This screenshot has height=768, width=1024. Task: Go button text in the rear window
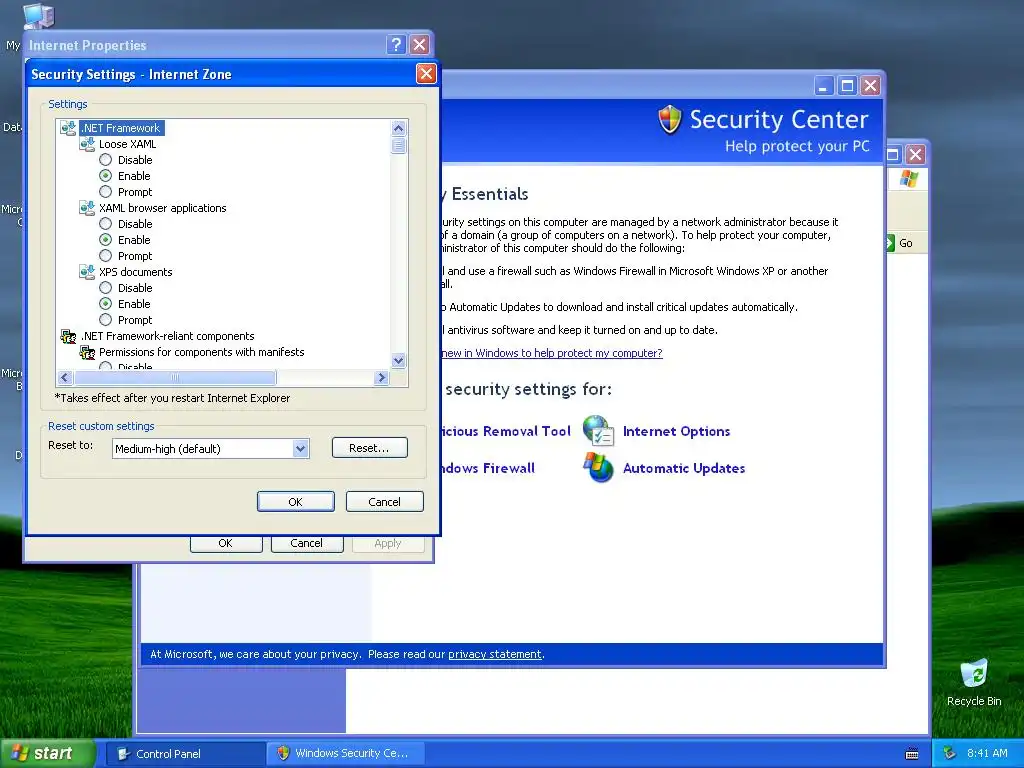tap(906, 243)
